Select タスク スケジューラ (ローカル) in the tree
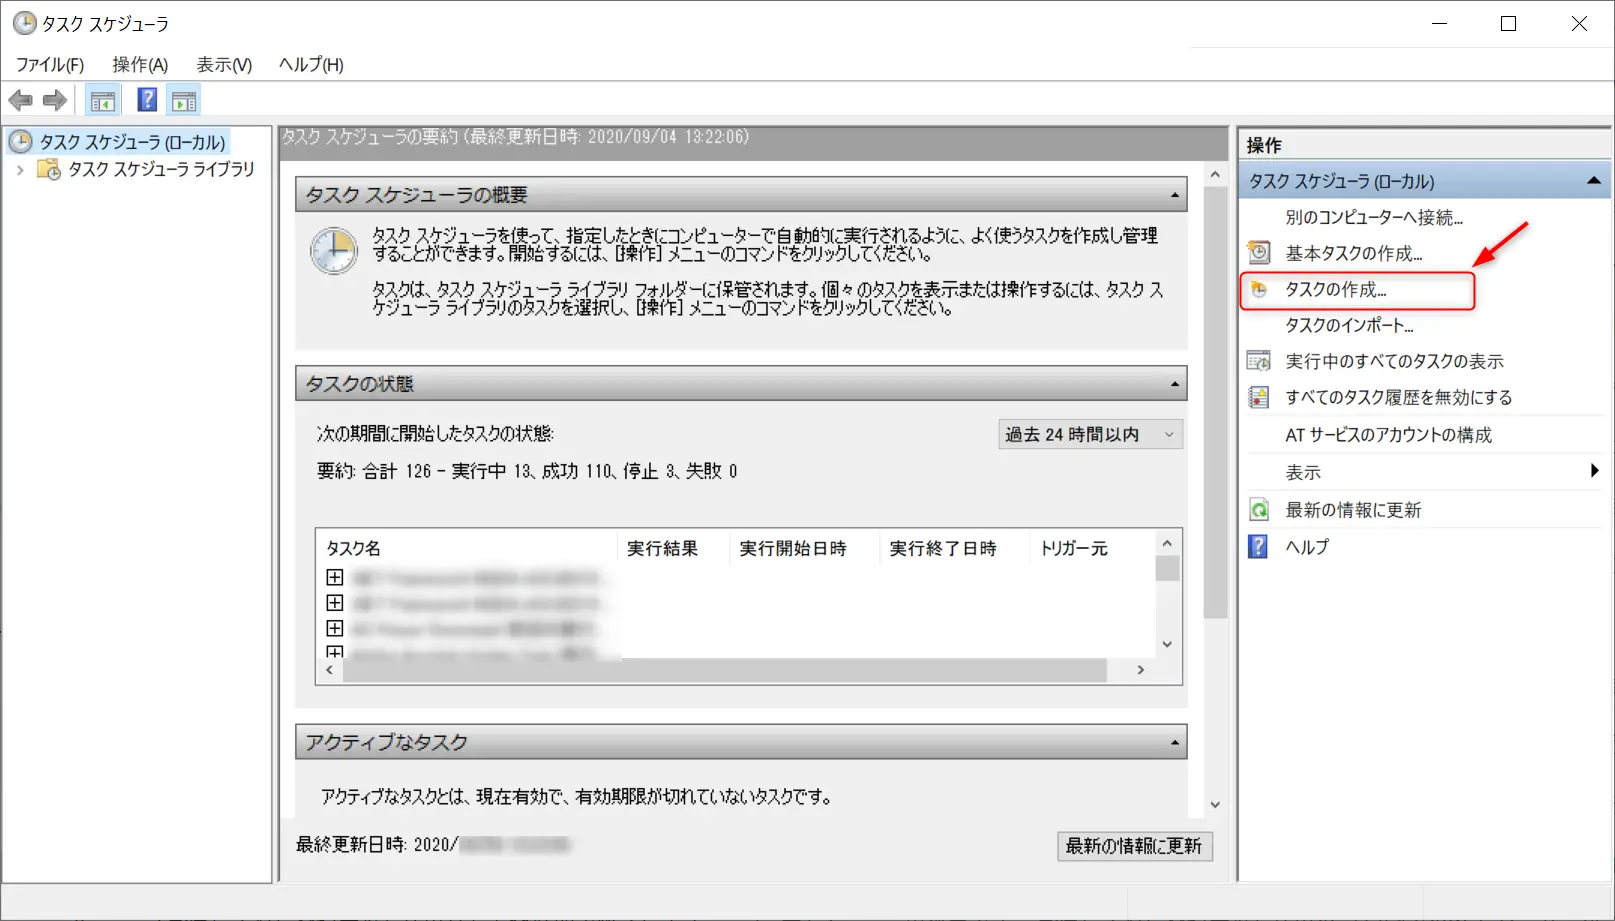 pyautogui.click(x=132, y=142)
